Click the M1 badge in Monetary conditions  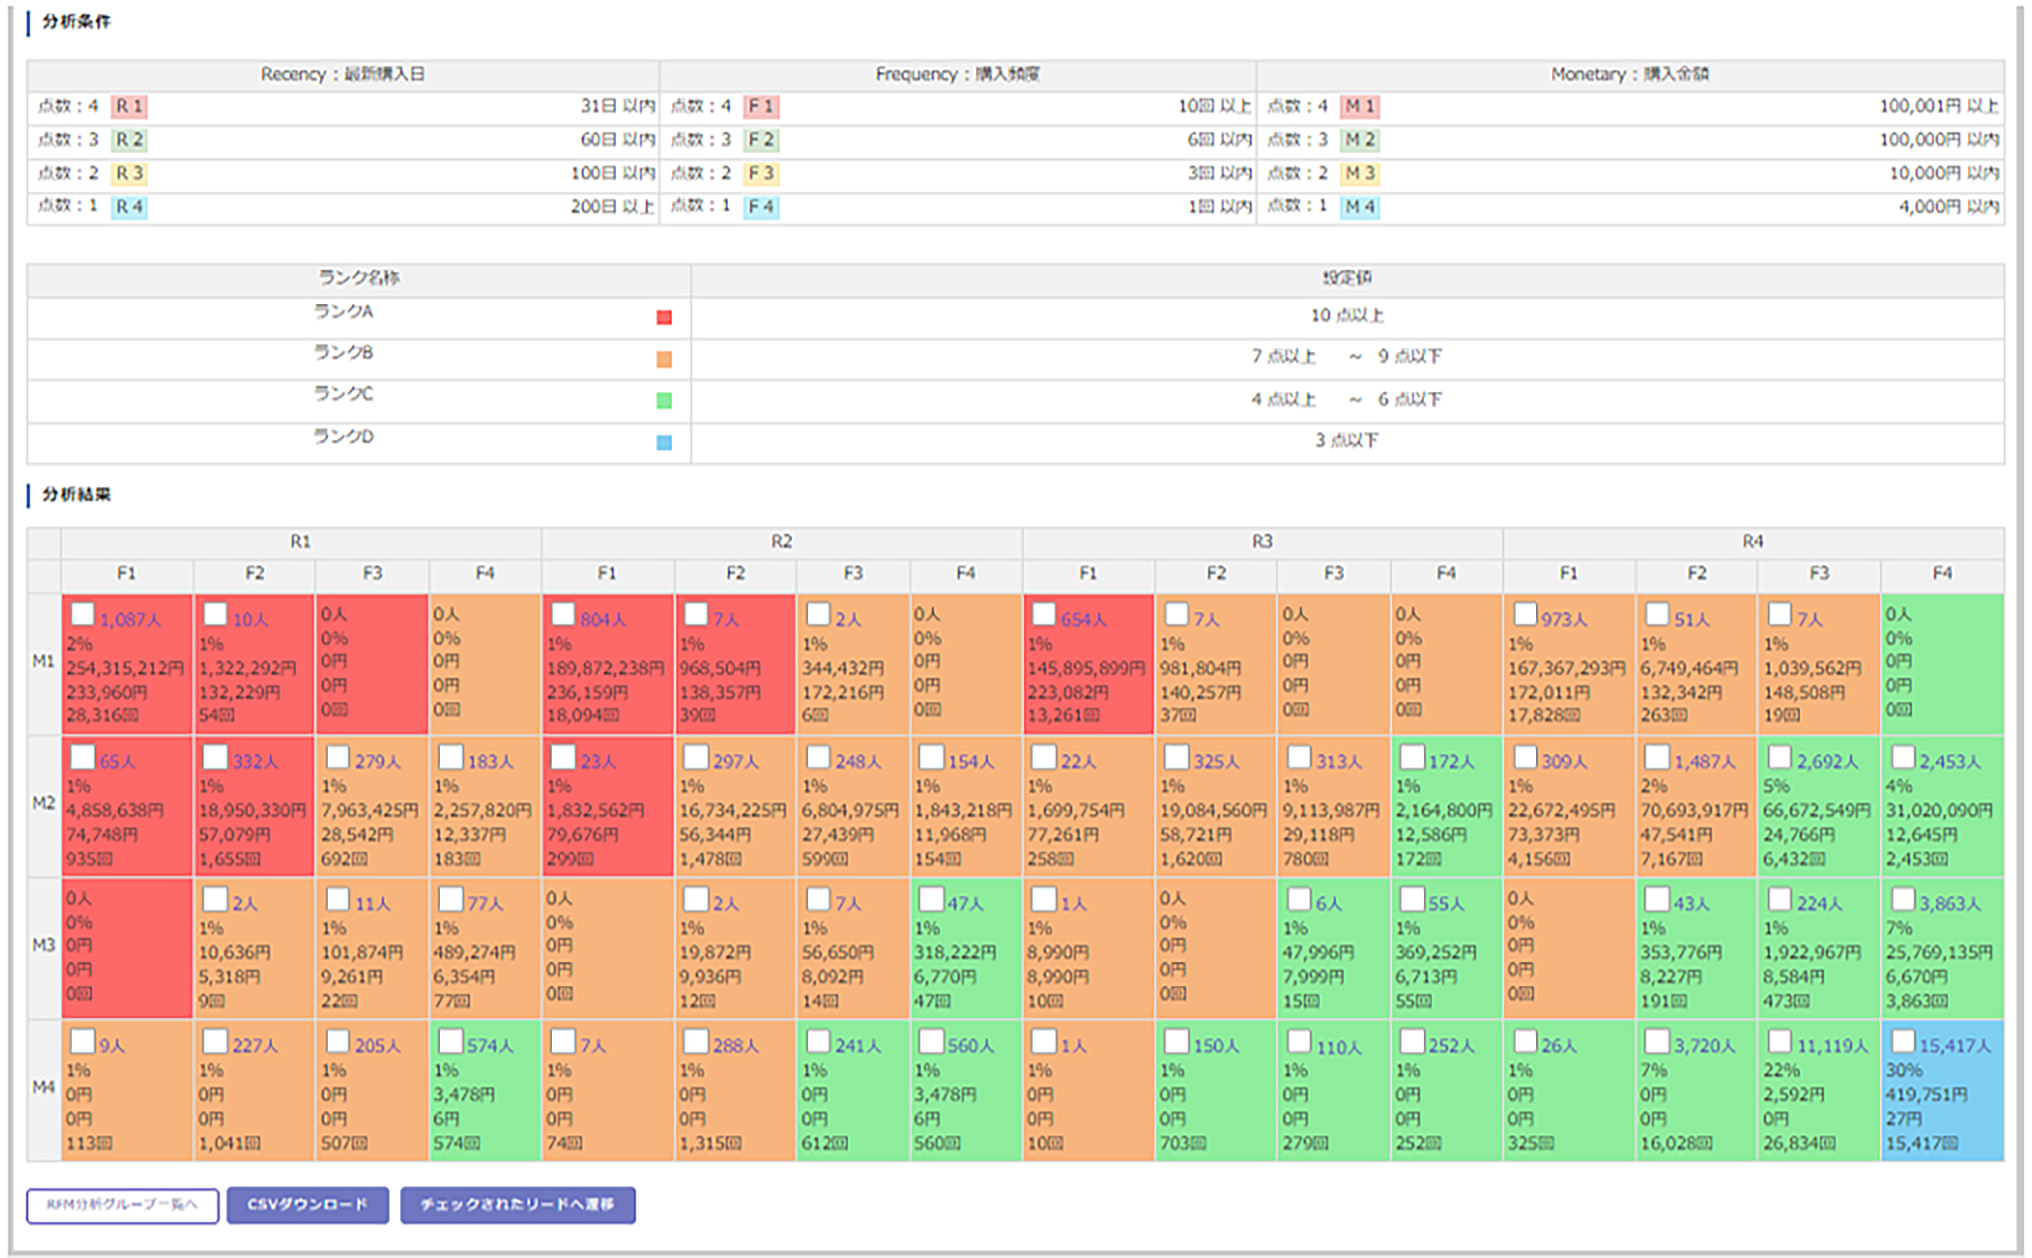pyautogui.click(x=1359, y=106)
